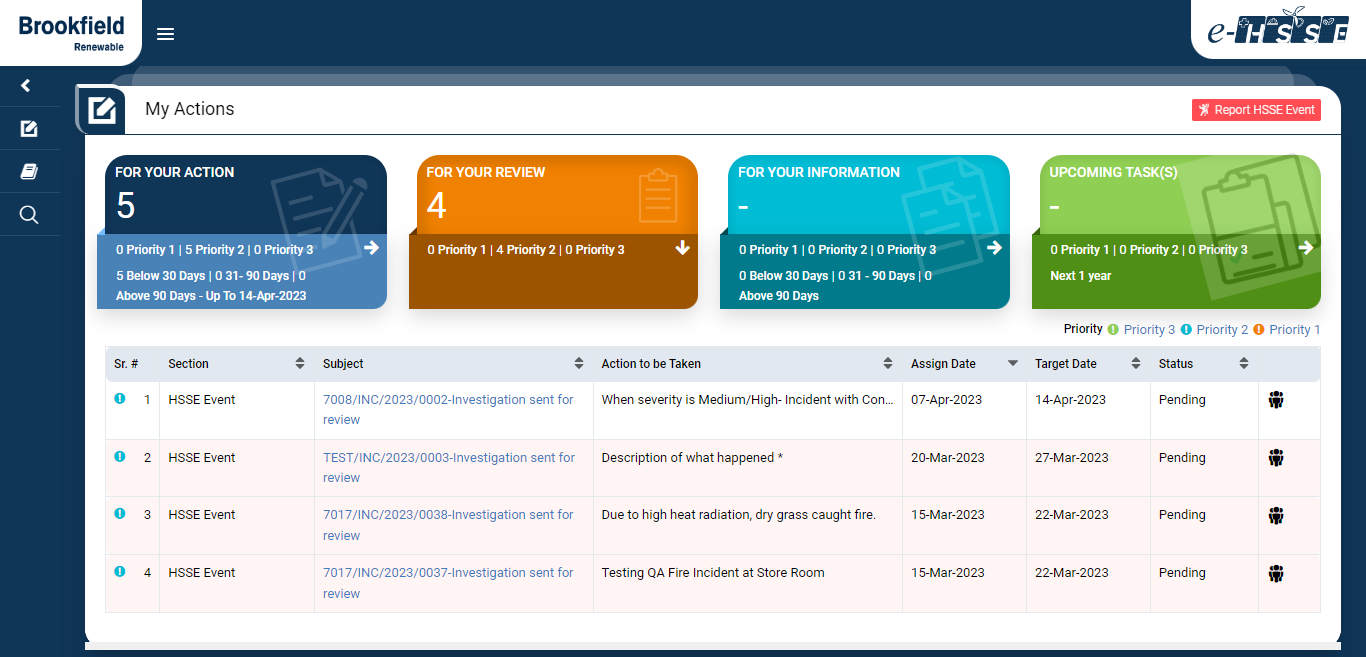Sort by Section column arrows
Image resolution: width=1366 pixels, height=657 pixels.
pyautogui.click(x=300, y=364)
